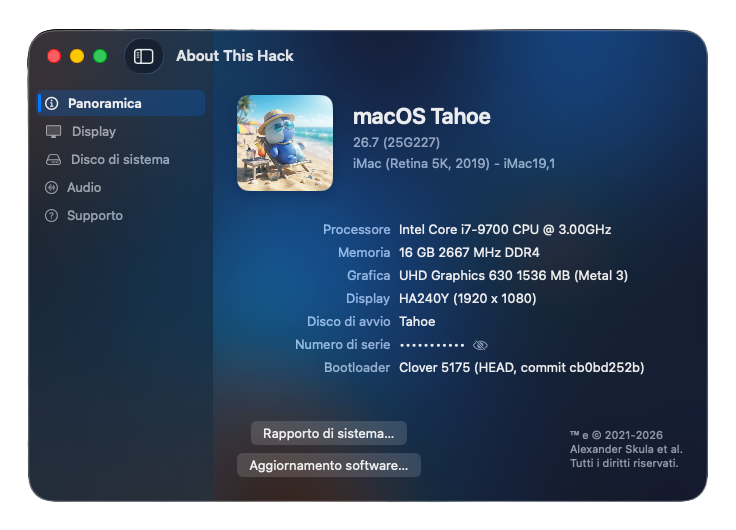Click the Display label in the spec list

[x=368, y=299]
